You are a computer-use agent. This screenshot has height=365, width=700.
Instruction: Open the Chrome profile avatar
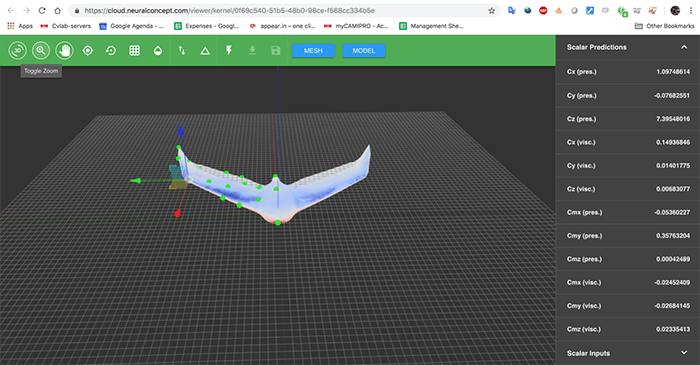click(675, 10)
